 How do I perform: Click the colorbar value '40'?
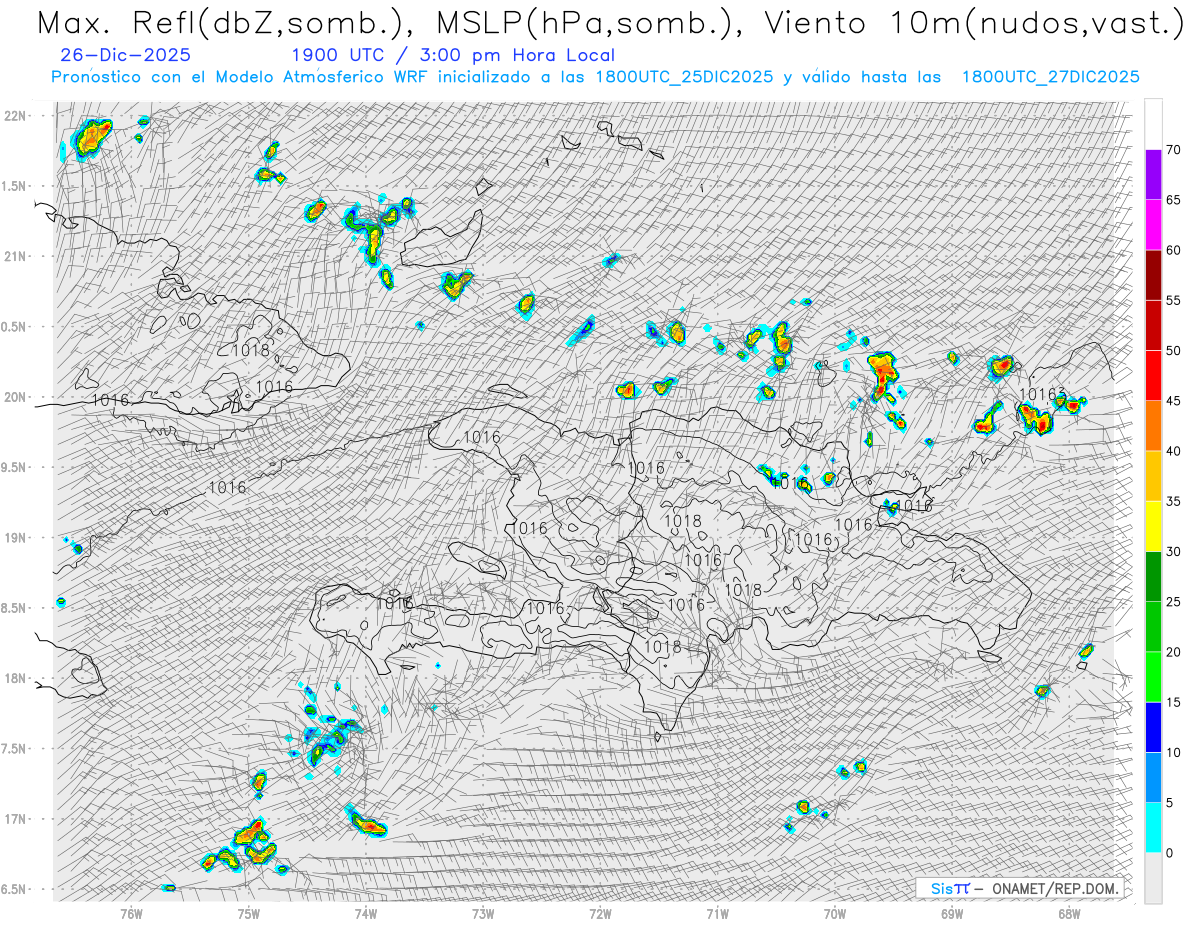(1174, 451)
